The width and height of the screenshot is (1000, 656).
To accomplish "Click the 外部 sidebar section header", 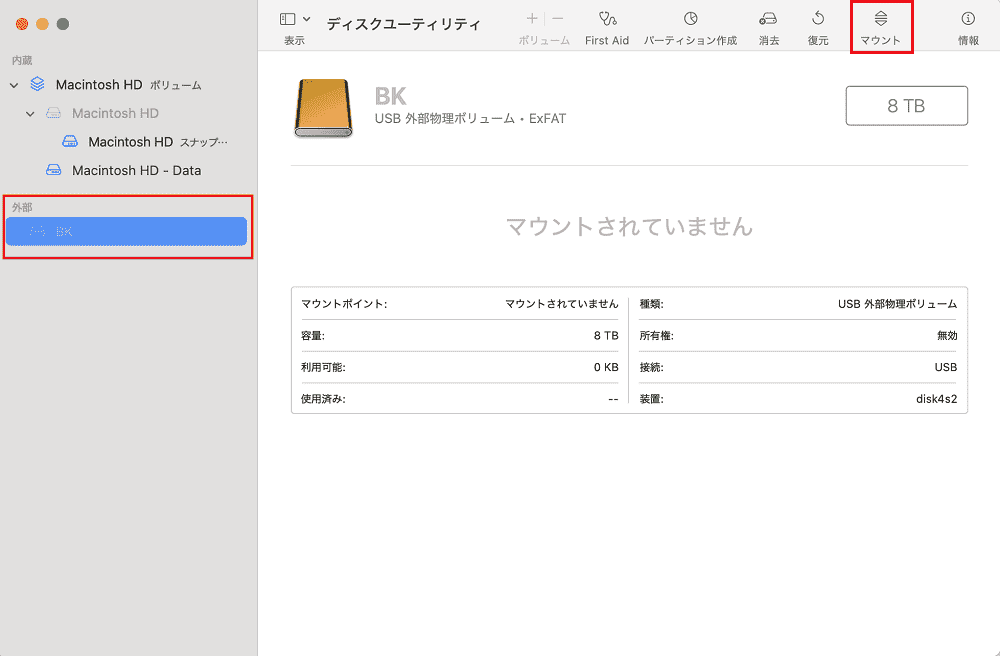I will [22, 207].
